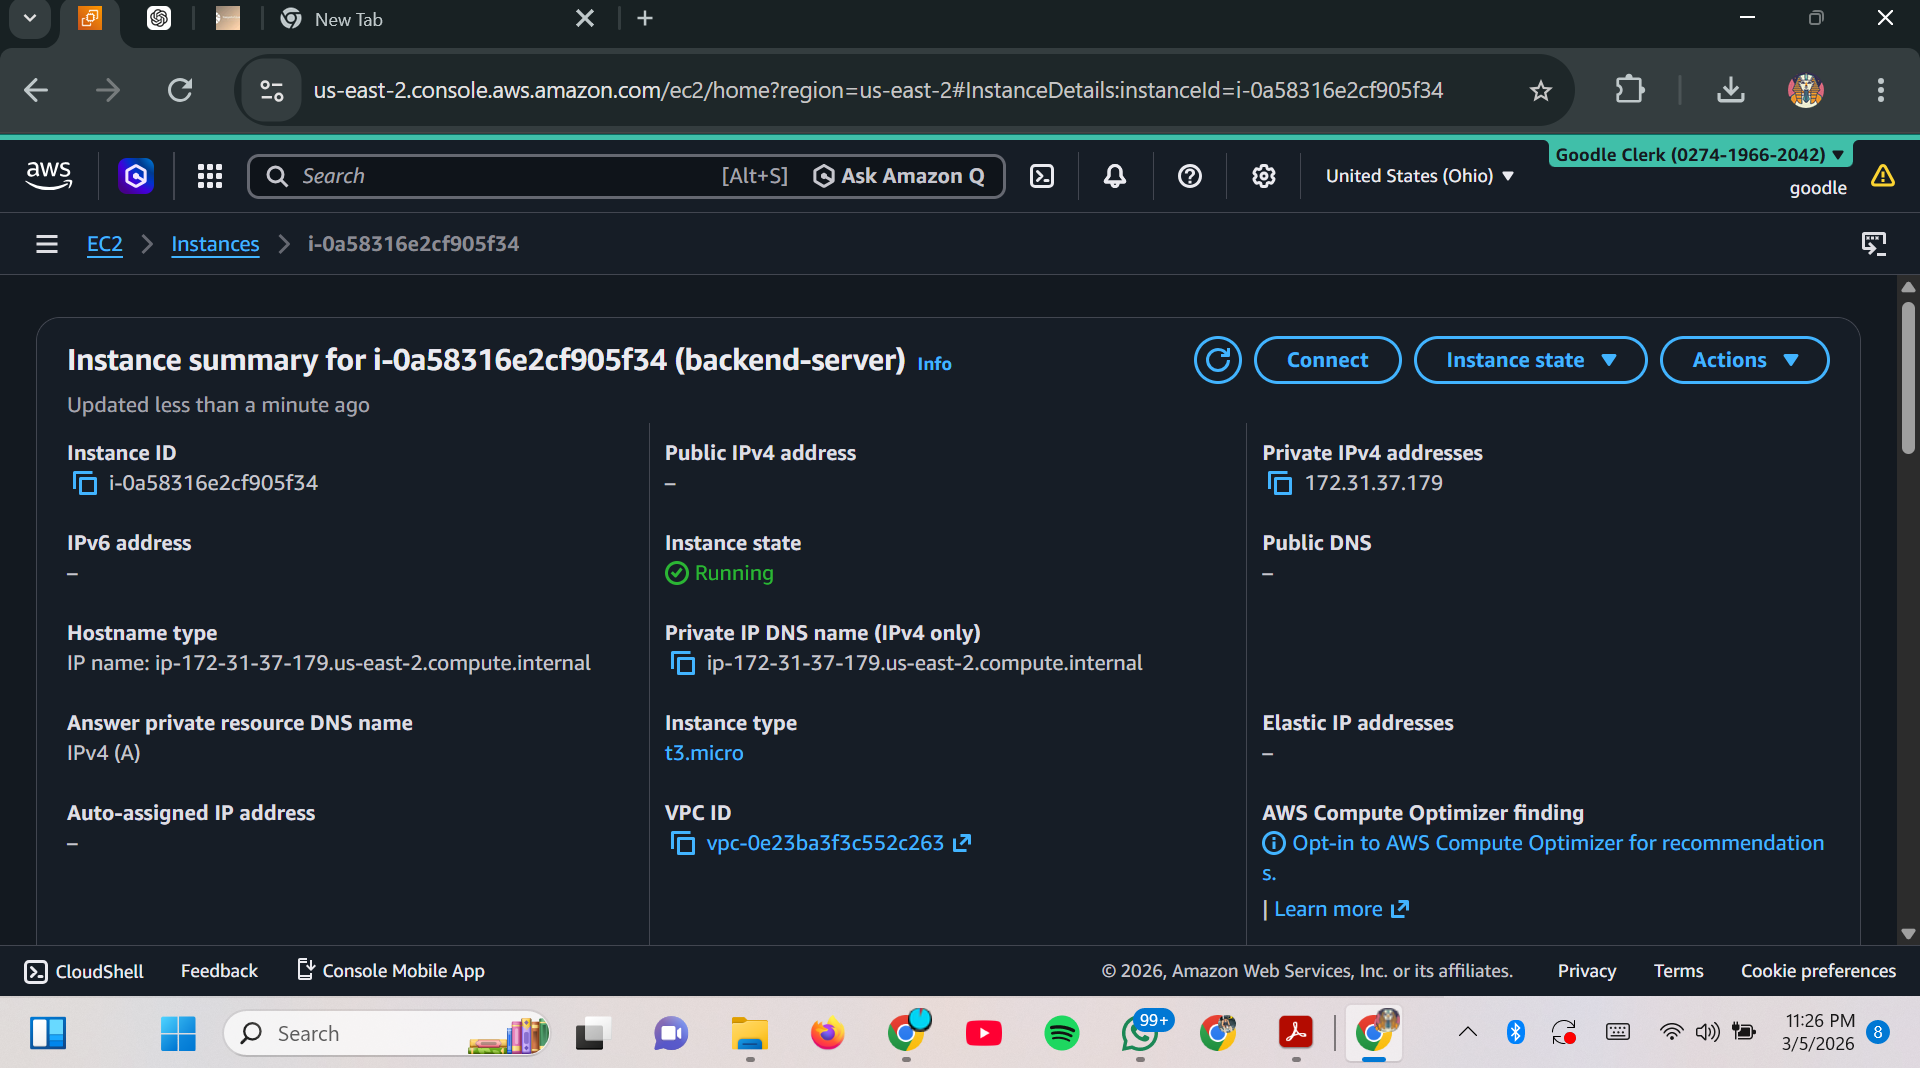Open the tutorials panel icon at top right
The image size is (1920, 1068).
(x=1874, y=244)
